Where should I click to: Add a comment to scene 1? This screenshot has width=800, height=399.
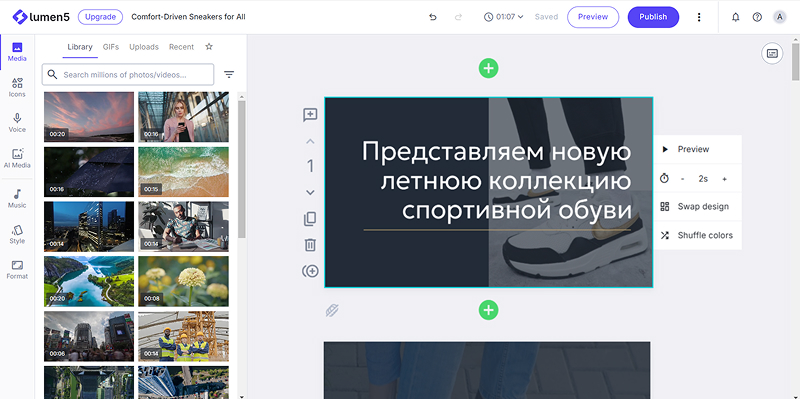pos(310,115)
